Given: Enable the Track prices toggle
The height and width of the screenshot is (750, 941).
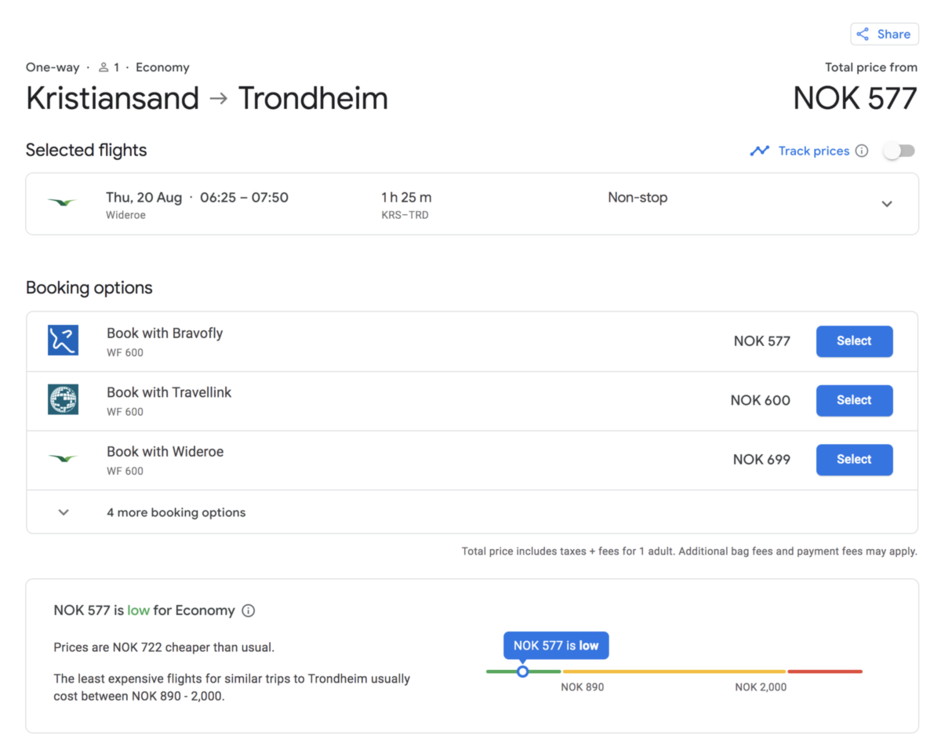Looking at the screenshot, I should (x=899, y=151).
